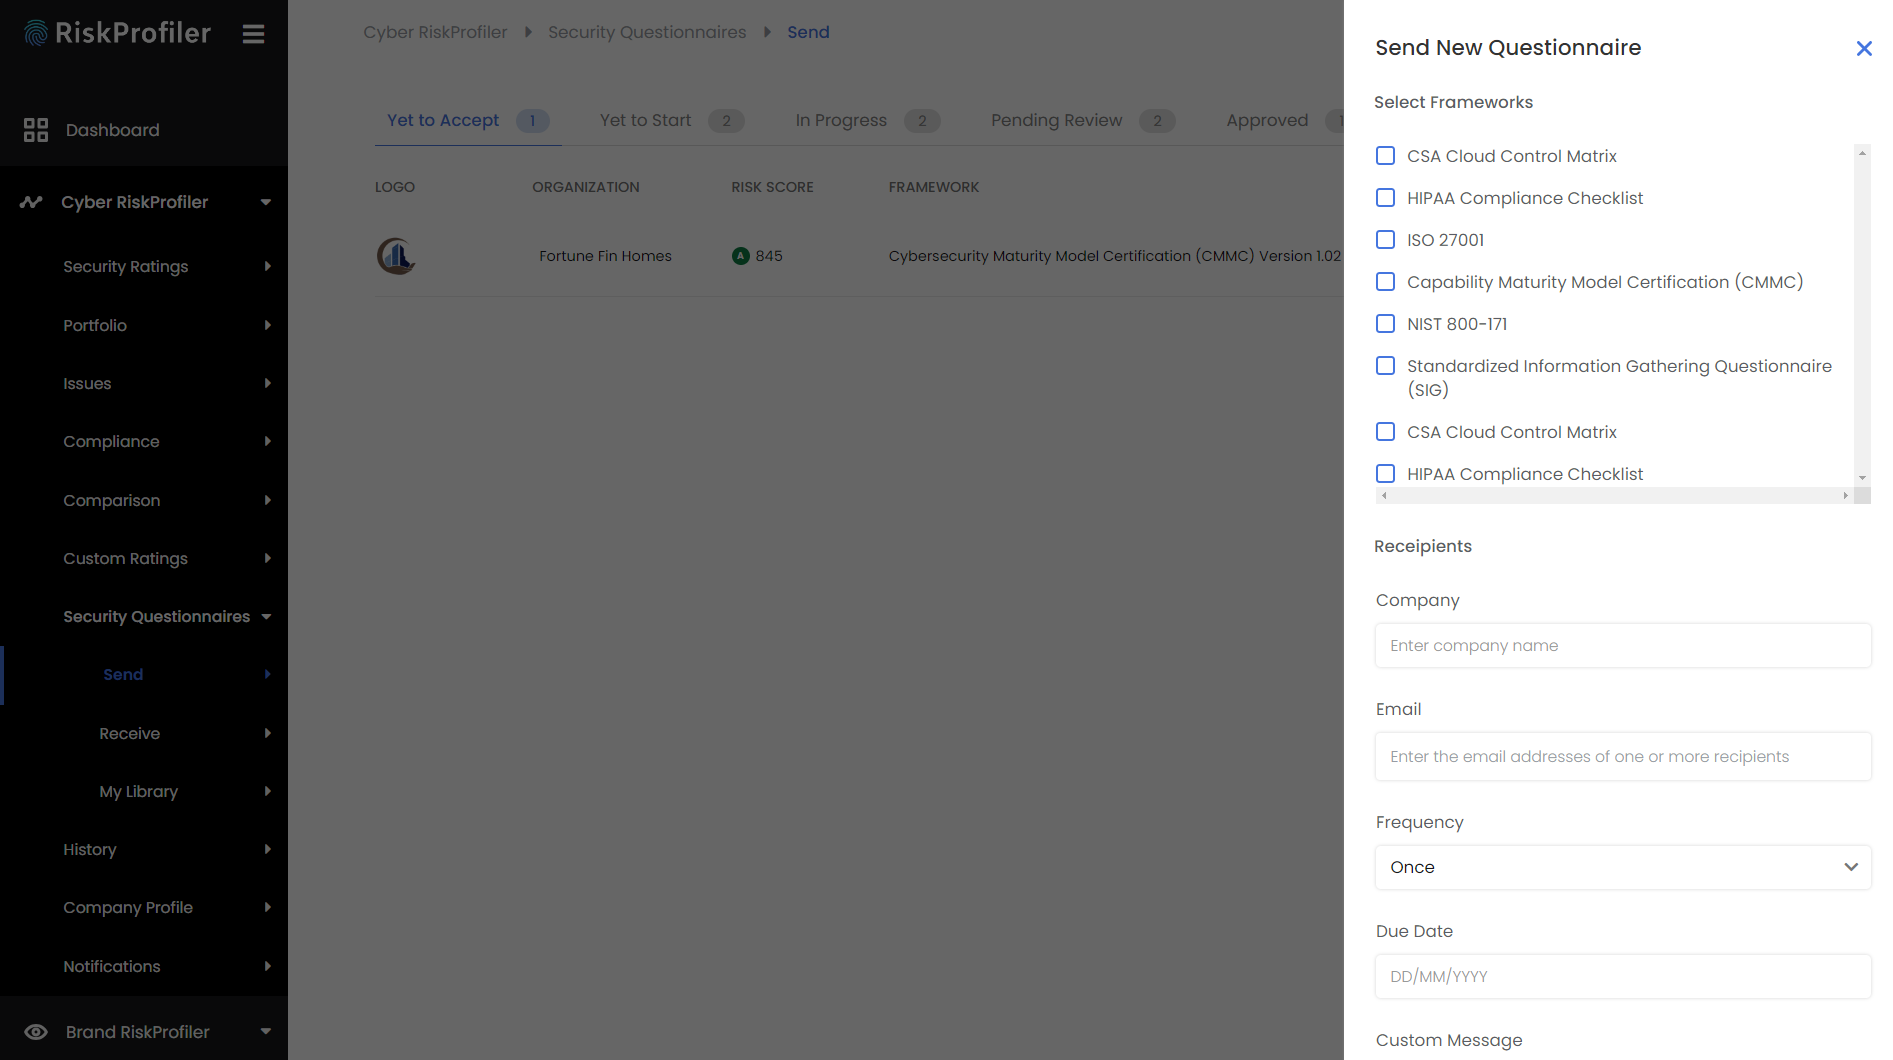Click the Fortune Fin Homes logo
Screen dimensions: 1893x1060
coord(396,256)
